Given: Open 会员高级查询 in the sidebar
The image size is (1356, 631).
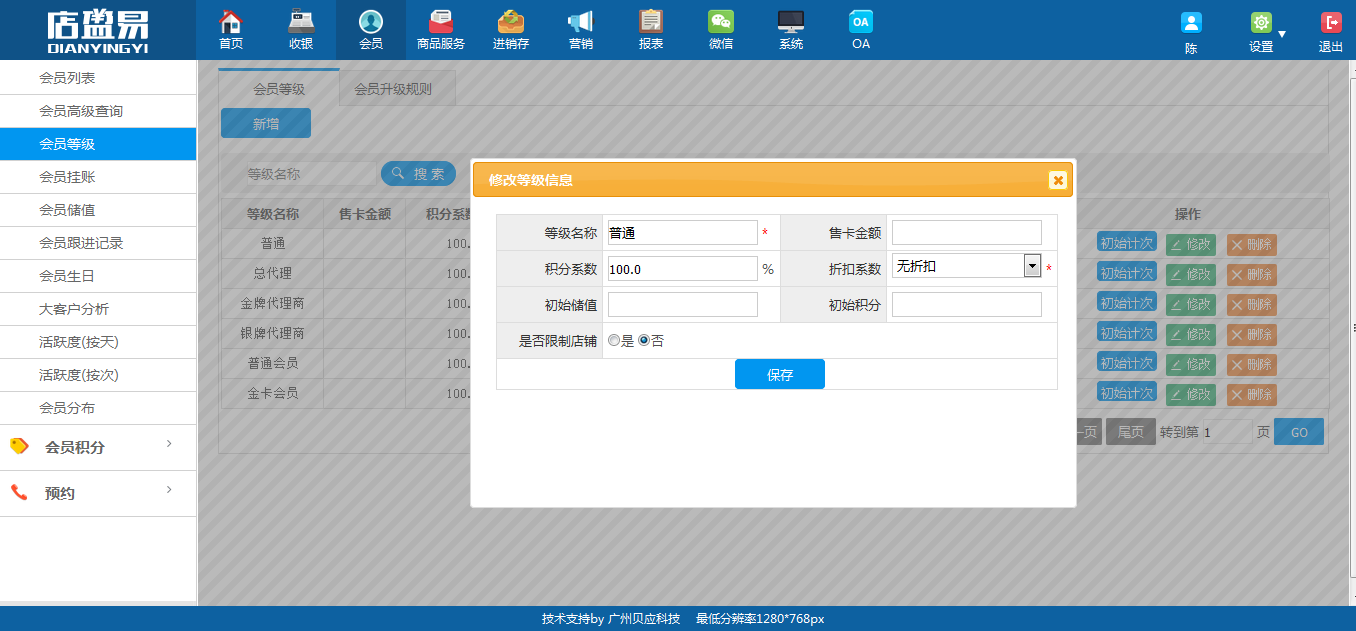Looking at the screenshot, I should point(98,111).
